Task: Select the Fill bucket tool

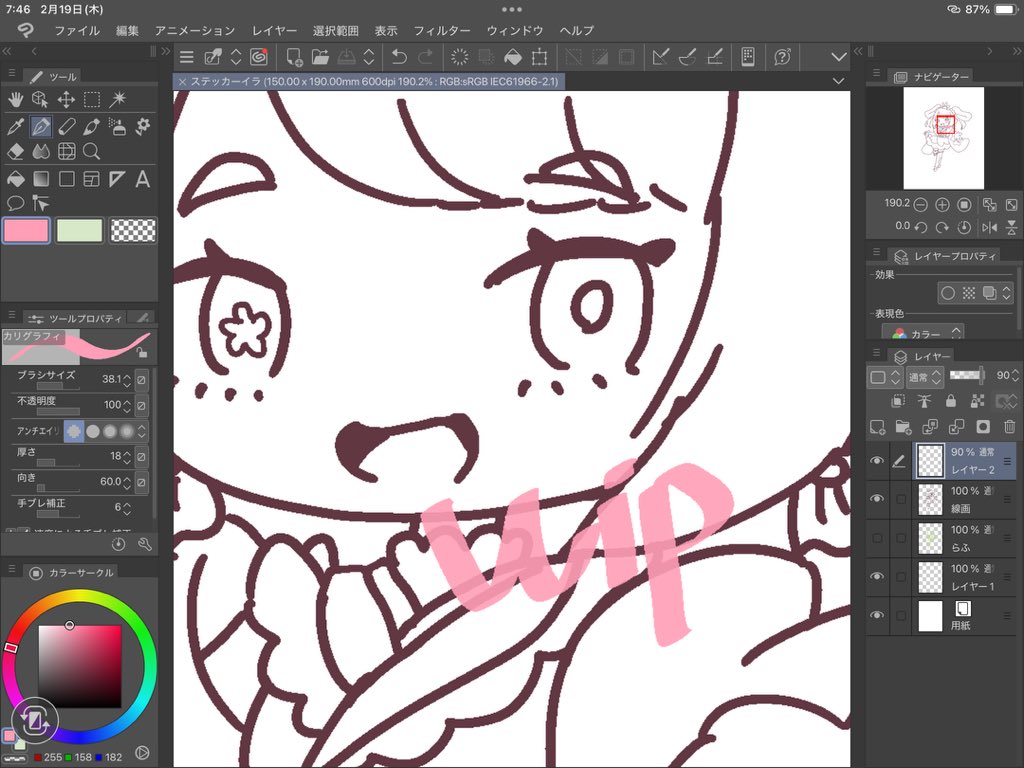Action: point(15,178)
